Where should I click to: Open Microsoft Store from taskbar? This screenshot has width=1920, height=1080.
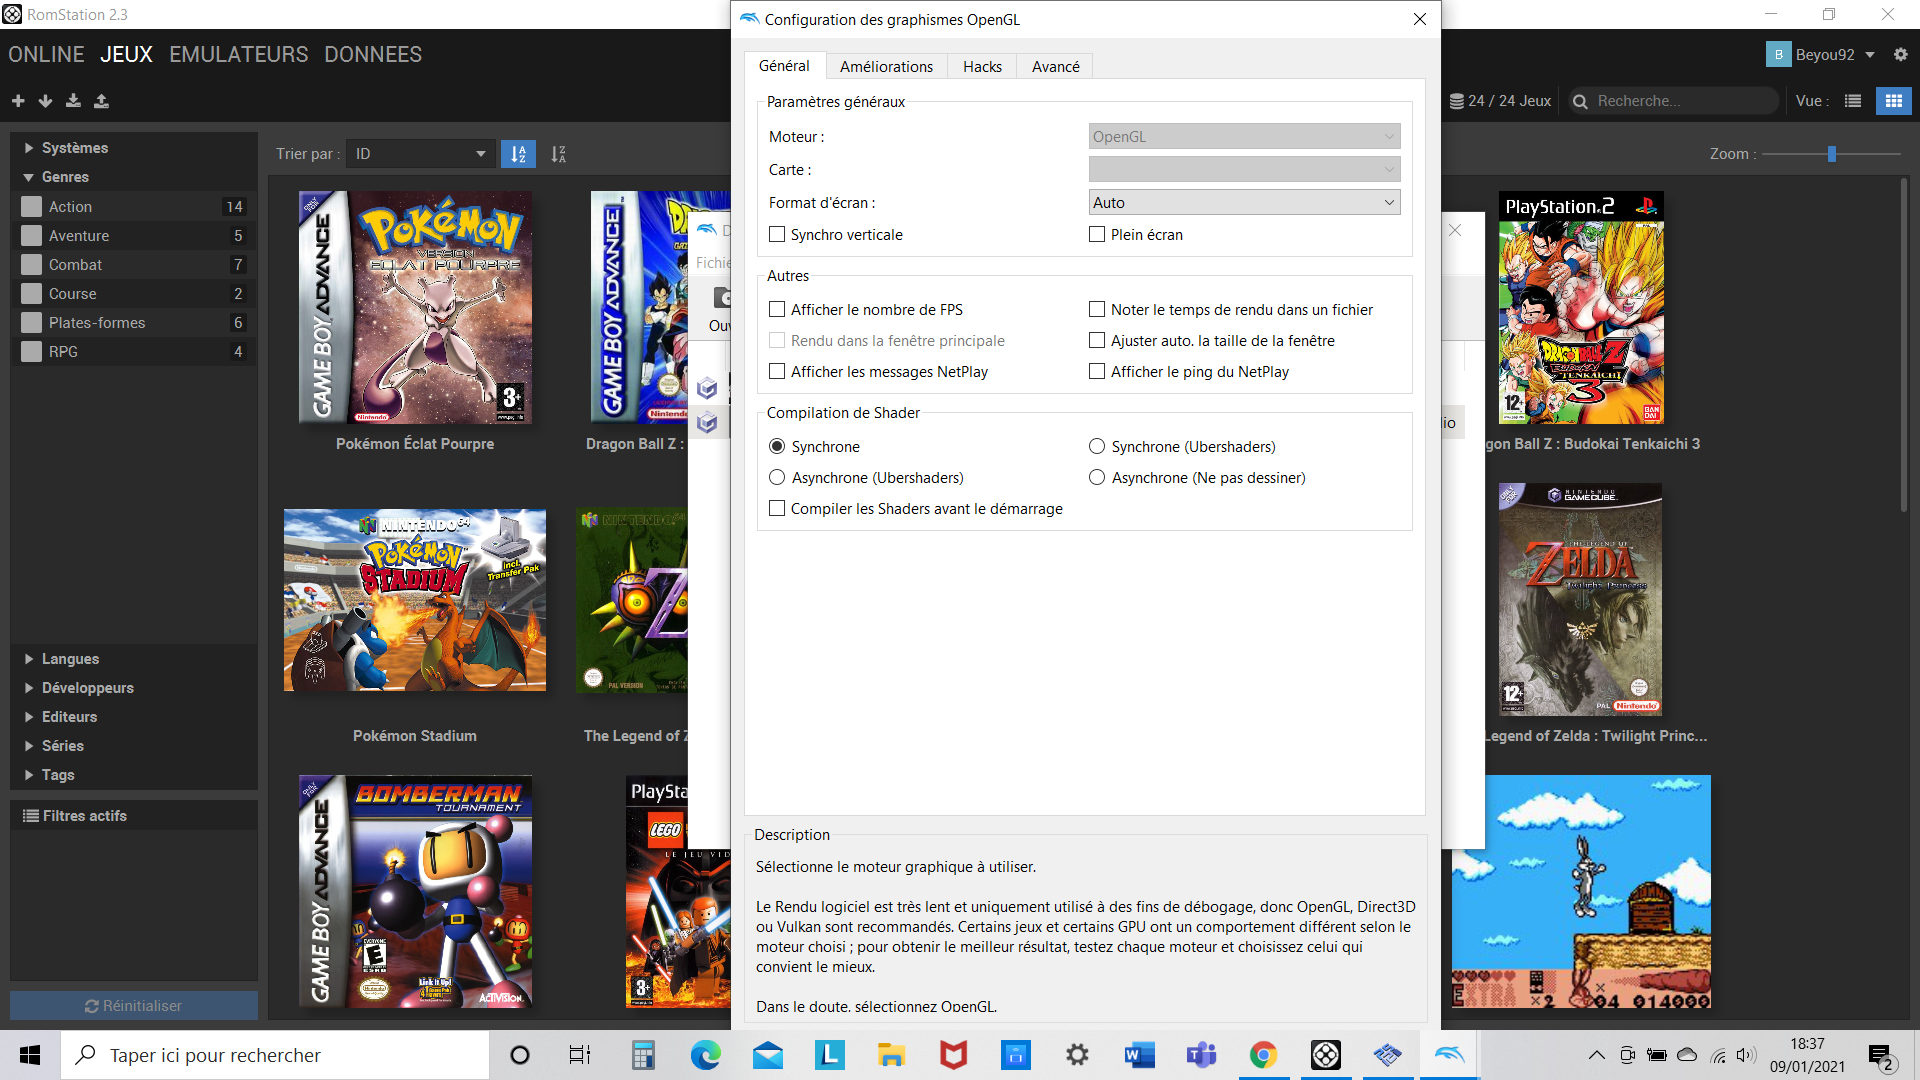tap(1015, 1055)
